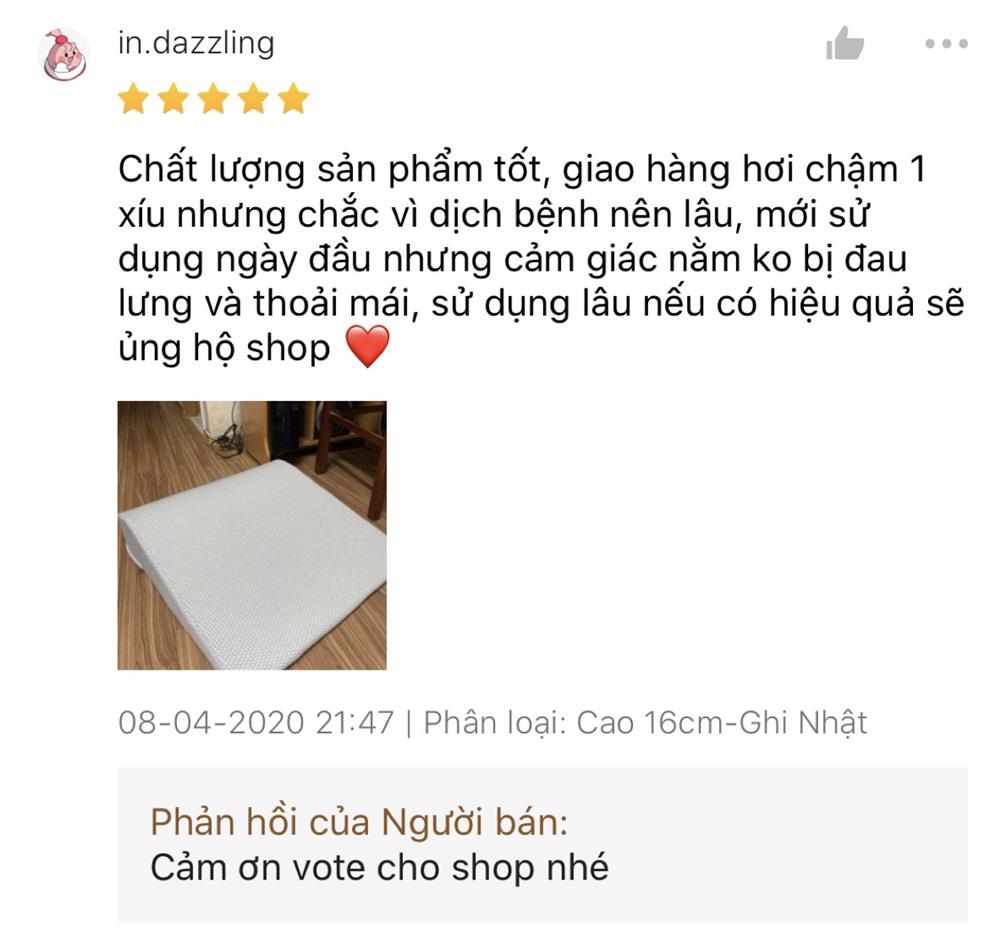Click the 'Phản hồi của Người bán' heading

click(x=359, y=822)
